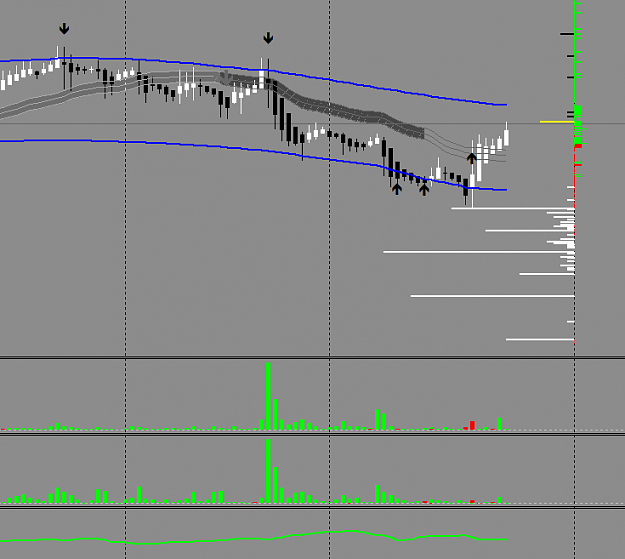Viewport: 625px width, 559px height.
Task: Select the right one of the paired up arrows
Action: [424, 189]
